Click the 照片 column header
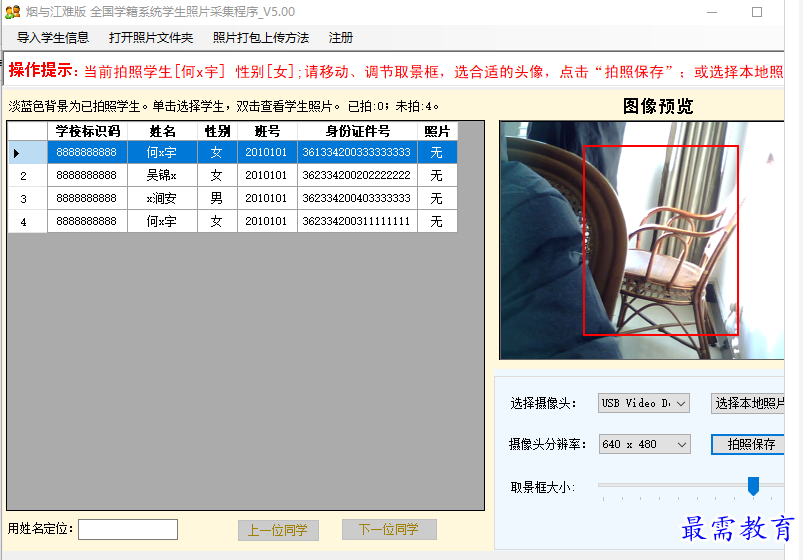Image resolution: width=803 pixels, height=560 pixels. click(x=437, y=131)
